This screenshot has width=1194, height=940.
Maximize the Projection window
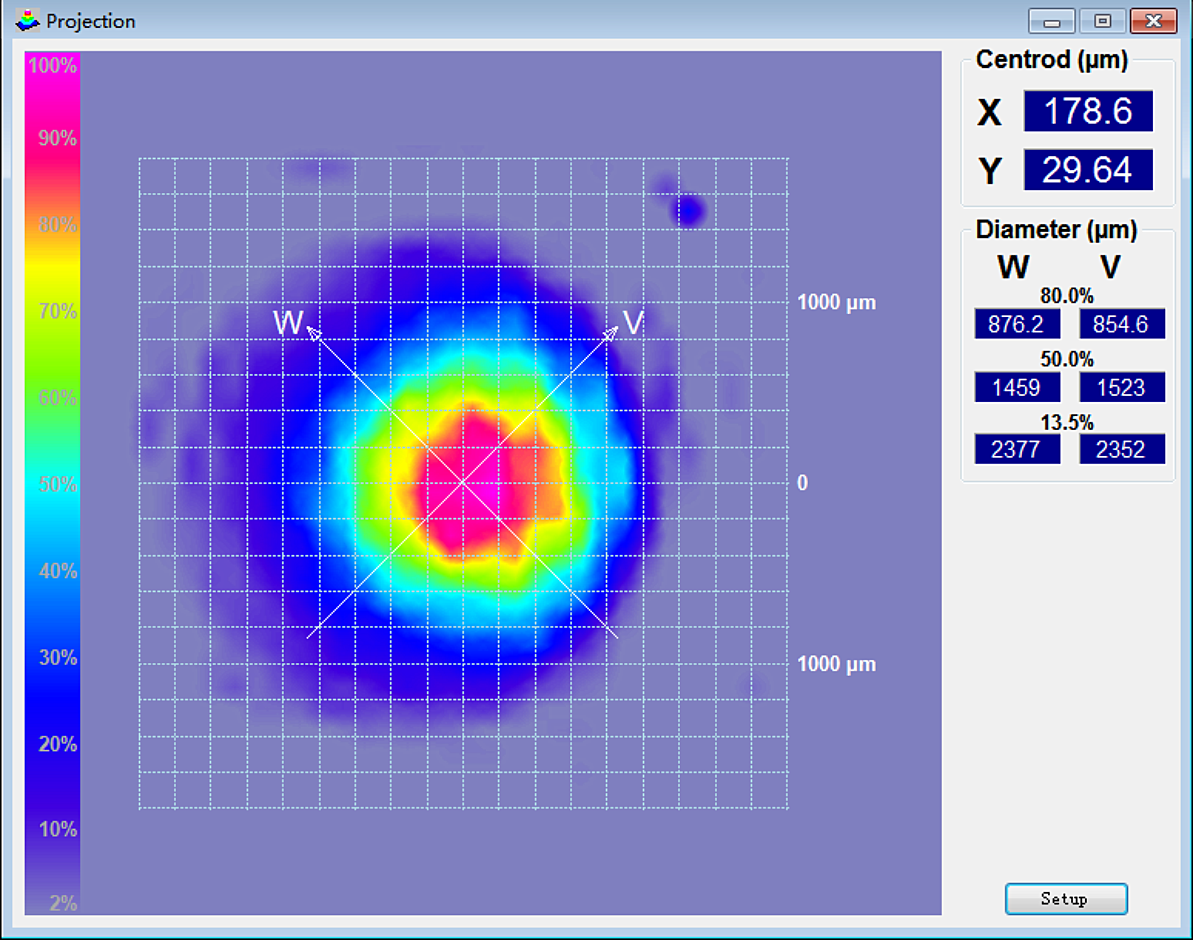[x=1102, y=21]
